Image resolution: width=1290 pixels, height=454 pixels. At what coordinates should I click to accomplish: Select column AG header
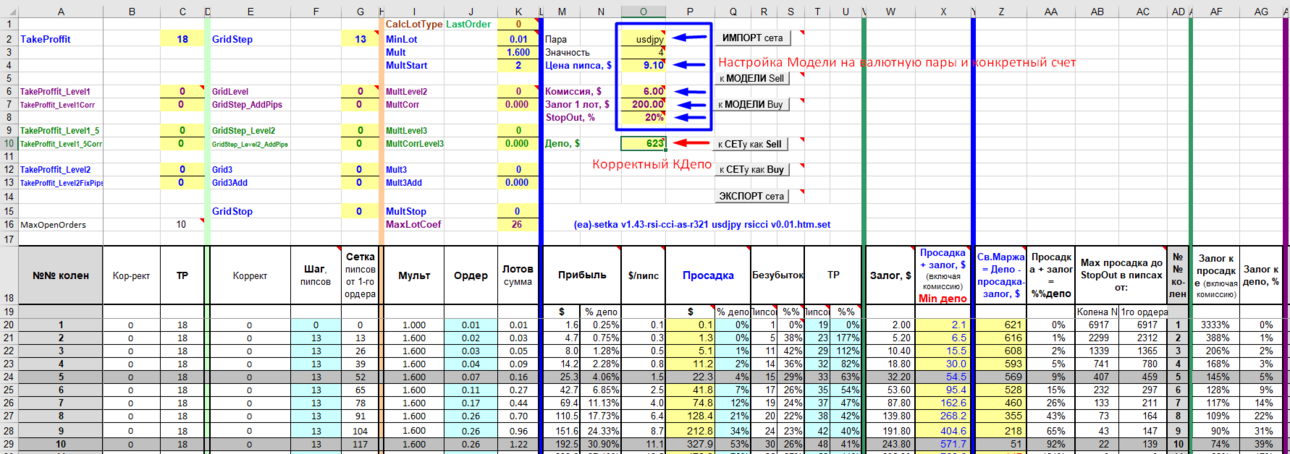tap(1261, 11)
